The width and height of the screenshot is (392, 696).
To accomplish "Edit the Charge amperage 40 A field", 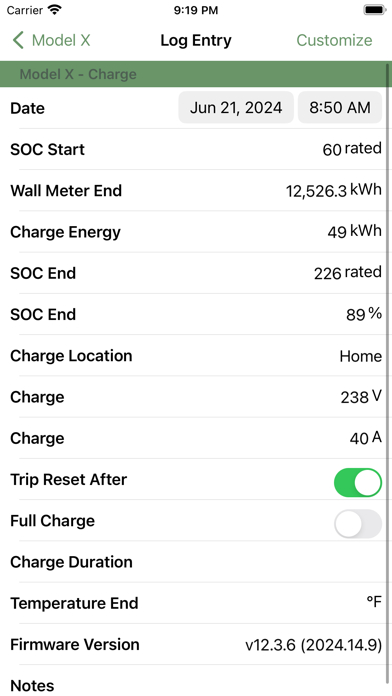I will (x=365, y=438).
